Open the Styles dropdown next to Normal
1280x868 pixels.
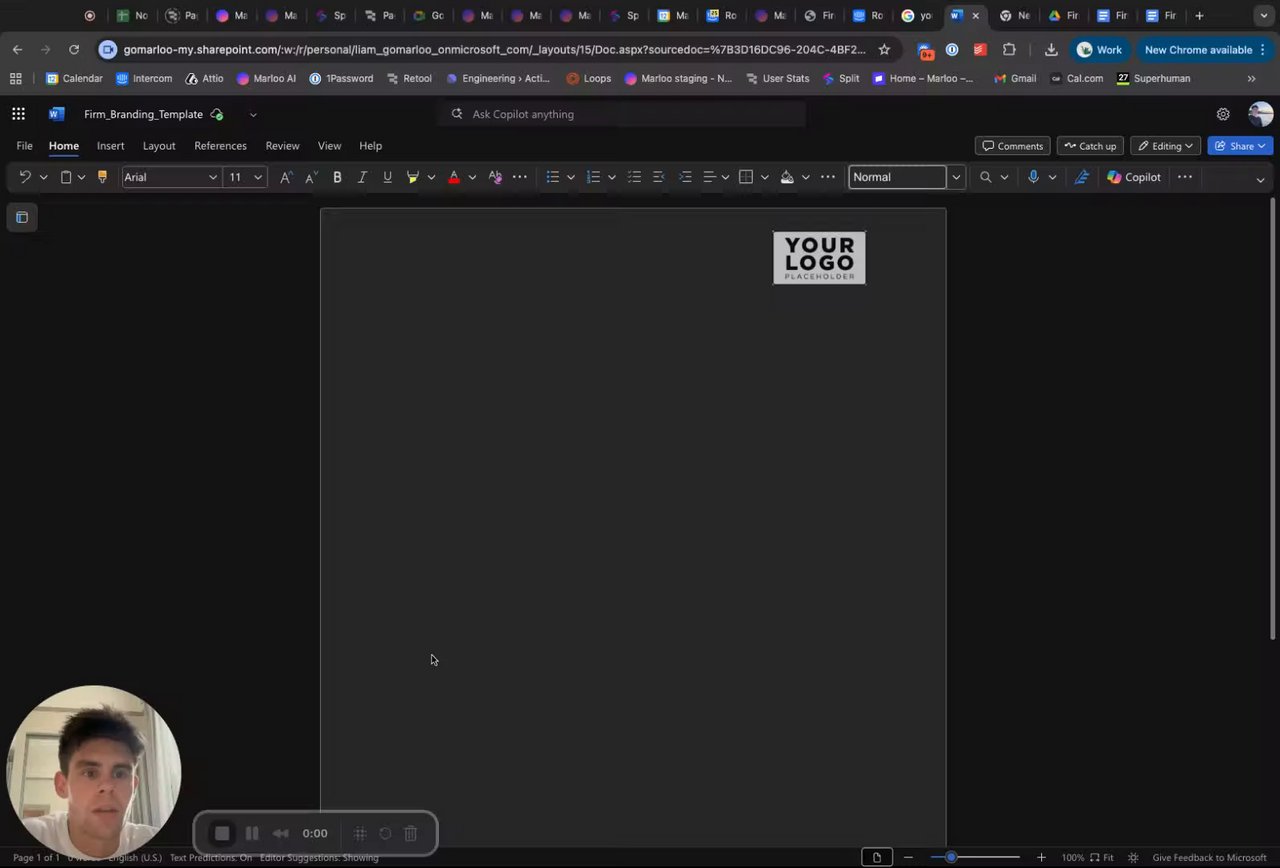click(956, 177)
